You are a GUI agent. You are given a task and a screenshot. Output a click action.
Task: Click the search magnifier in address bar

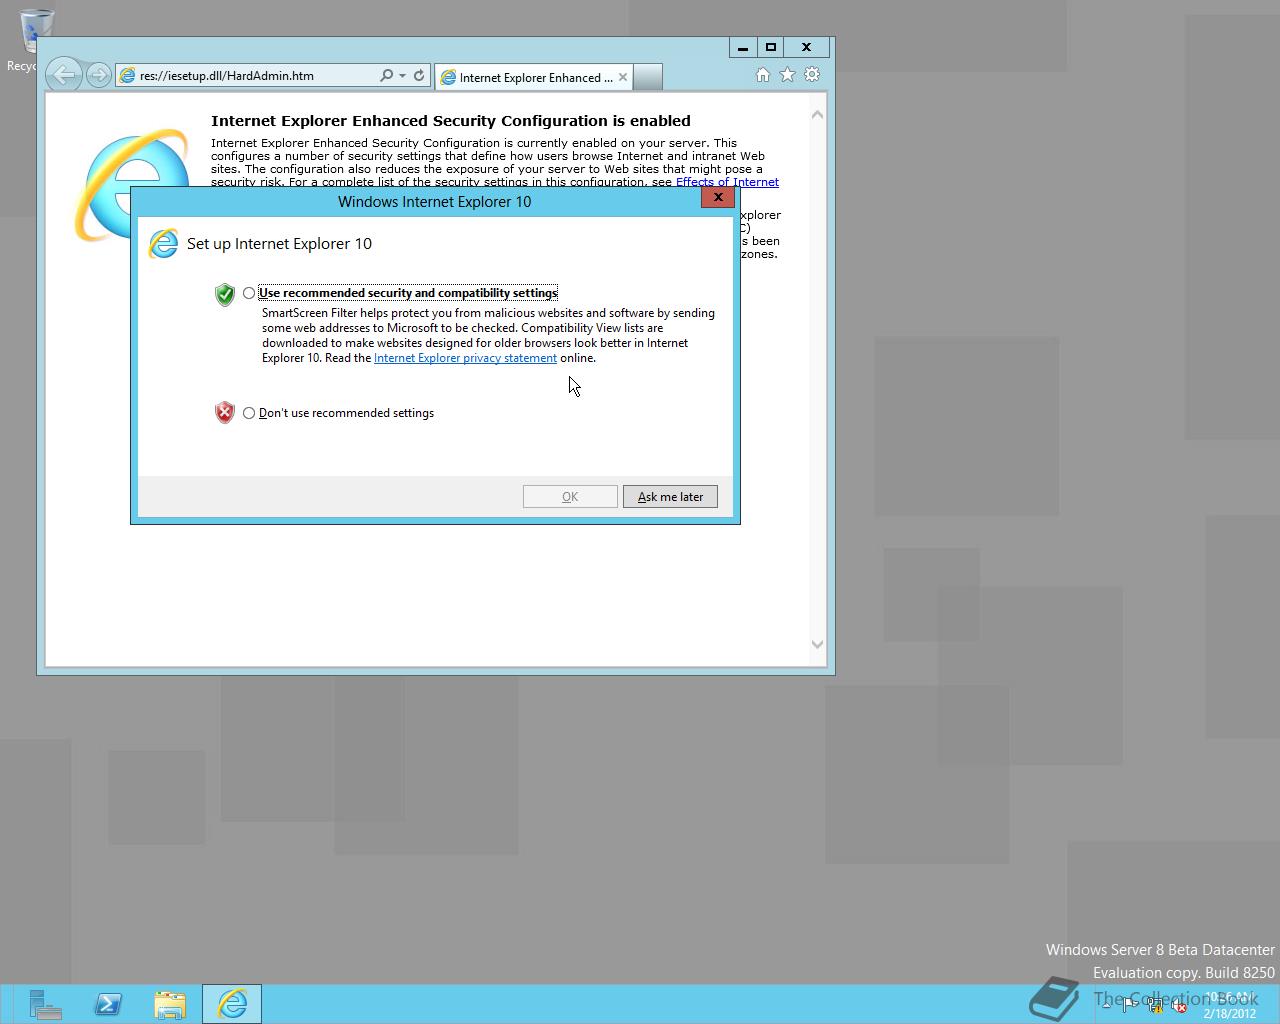pyautogui.click(x=386, y=76)
